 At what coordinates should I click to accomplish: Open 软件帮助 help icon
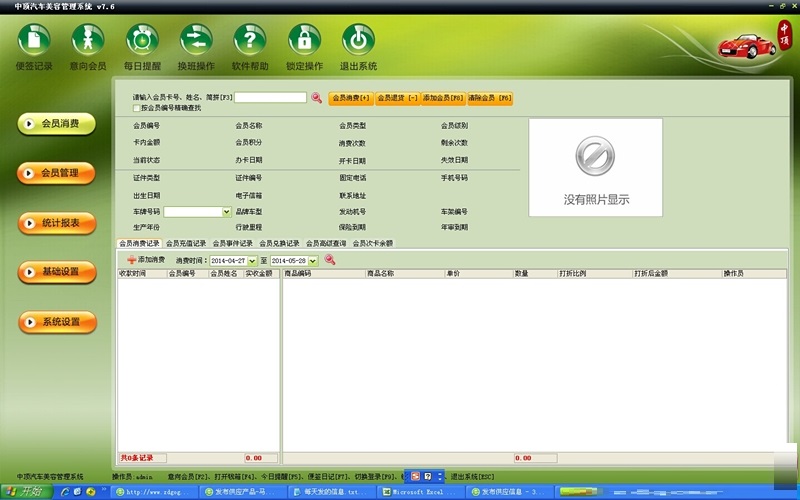[250, 41]
